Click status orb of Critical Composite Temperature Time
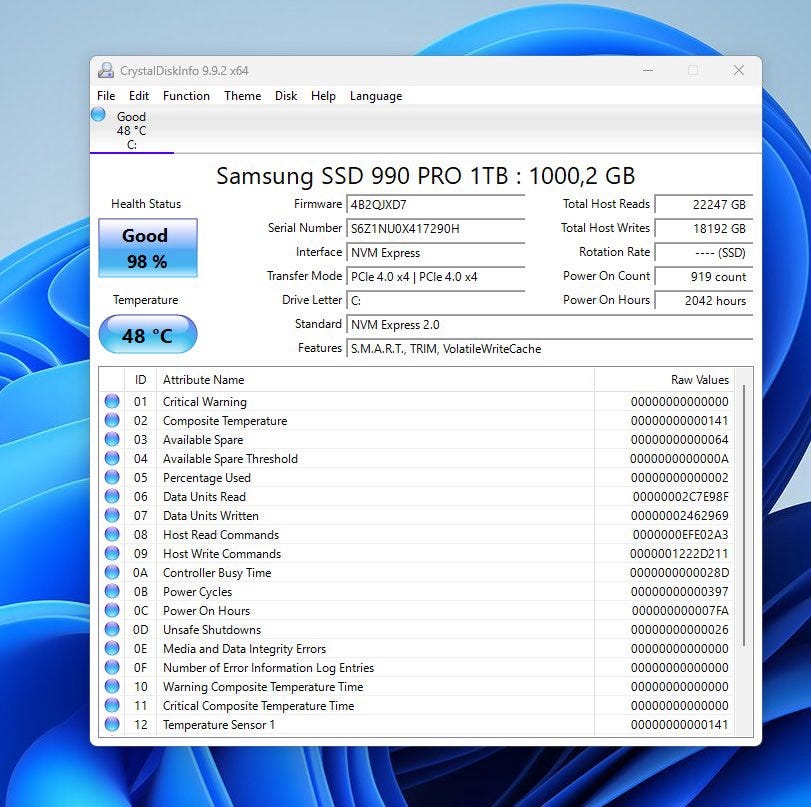811x807 pixels. point(112,706)
